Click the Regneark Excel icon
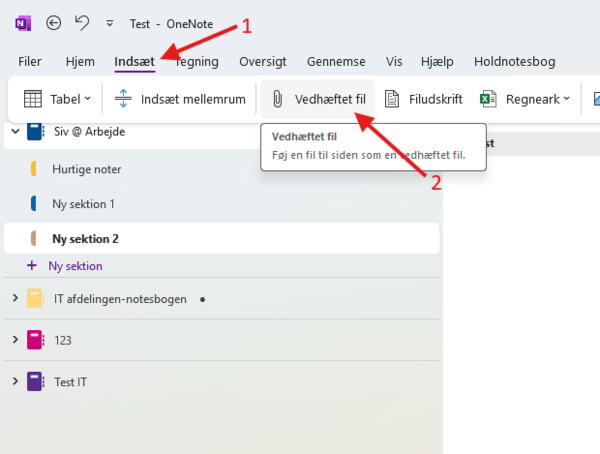 [x=488, y=99]
